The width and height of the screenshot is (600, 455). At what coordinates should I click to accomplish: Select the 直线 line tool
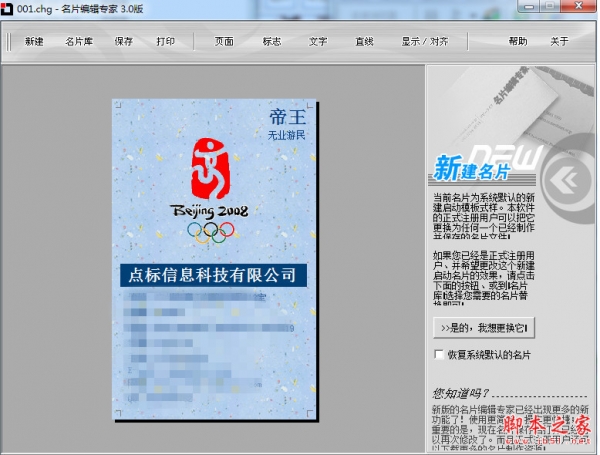pos(364,41)
